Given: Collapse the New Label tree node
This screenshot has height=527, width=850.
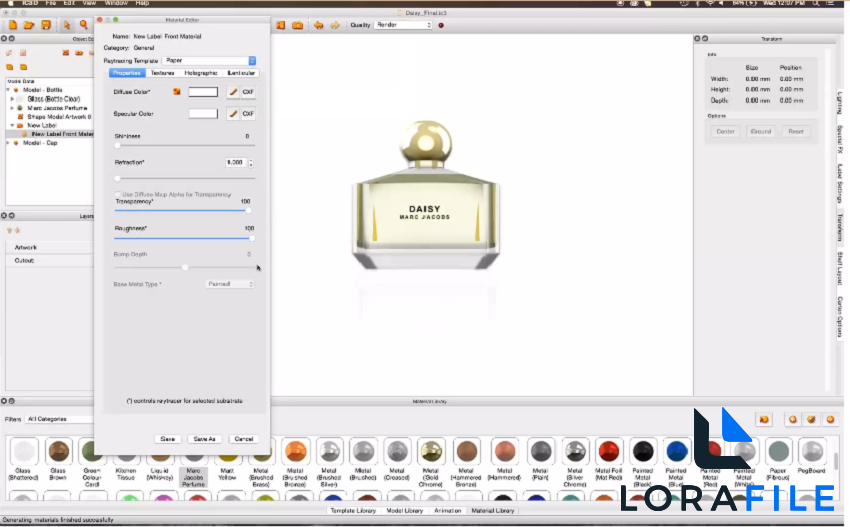Looking at the screenshot, I should (12, 125).
